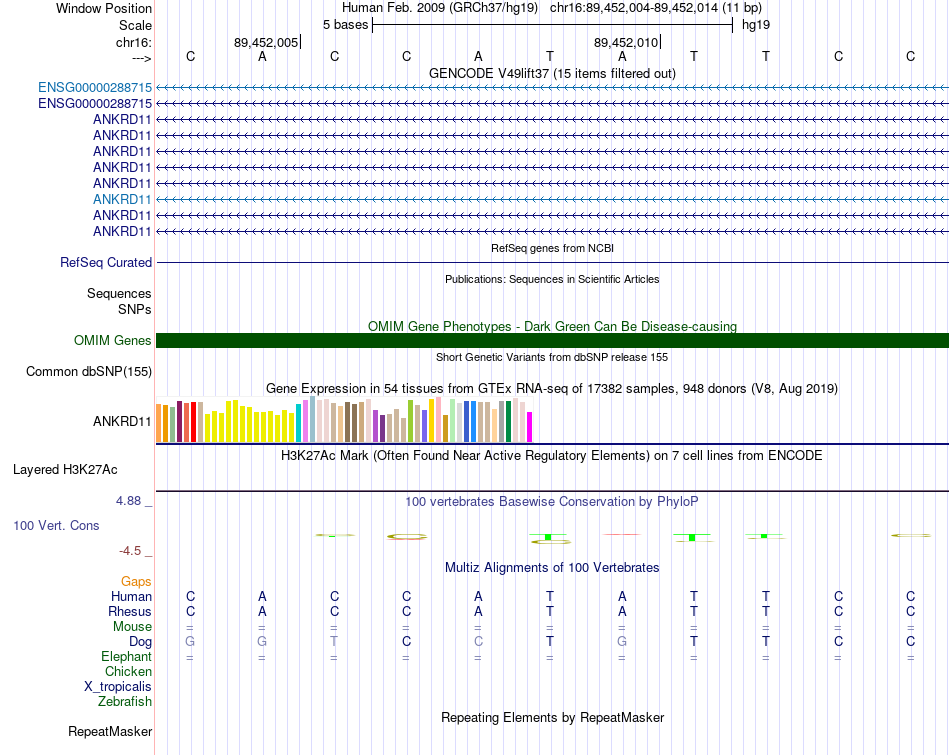950x755 pixels.
Task: Open the RefSeq genes from NCBI title
Action: click(552, 248)
